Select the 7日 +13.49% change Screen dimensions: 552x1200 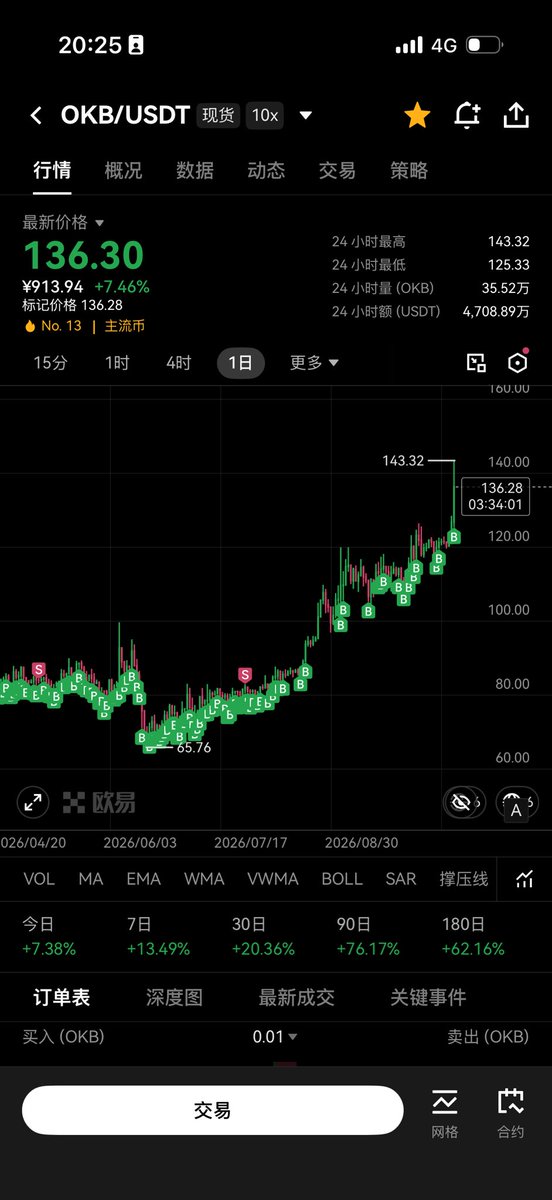160,937
